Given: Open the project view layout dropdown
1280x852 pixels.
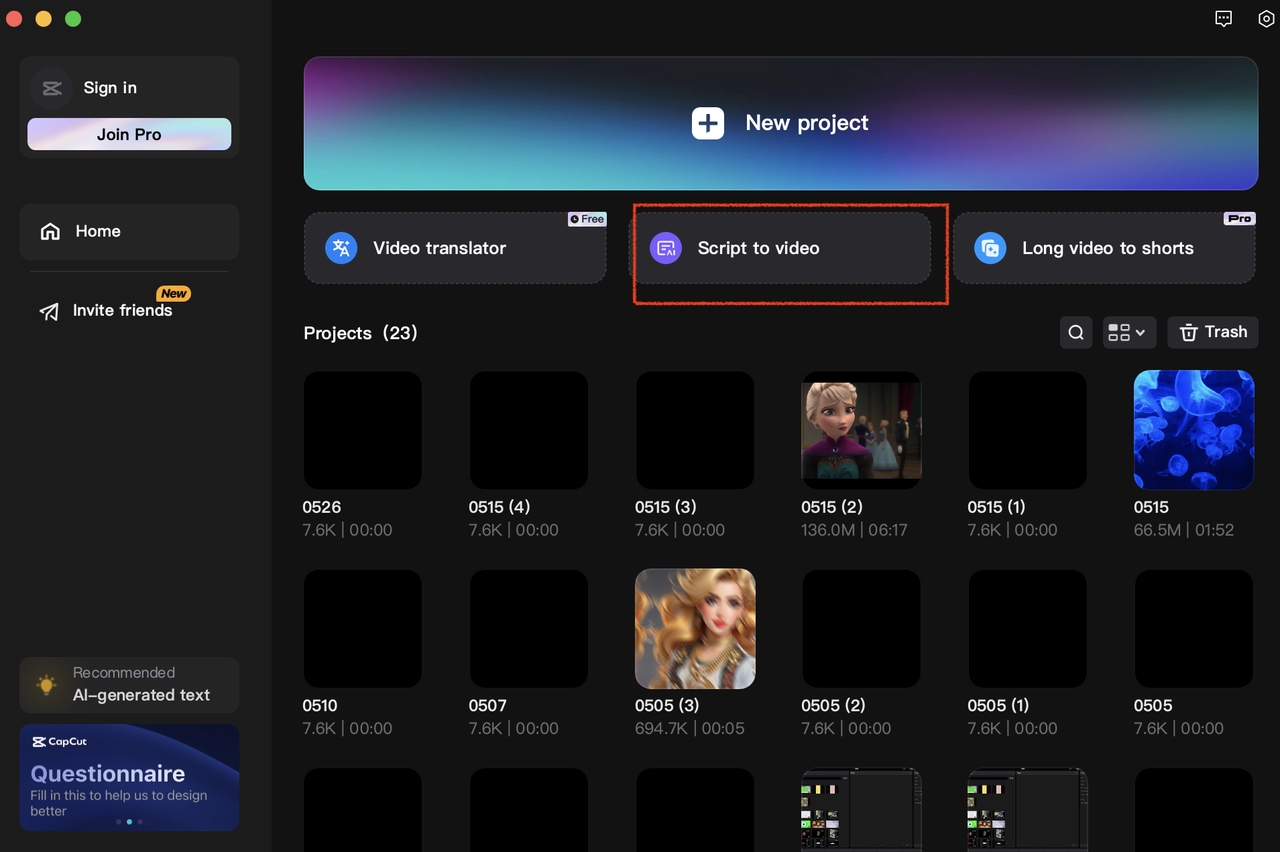Looking at the screenshot, I should [x=1129, y=332].
